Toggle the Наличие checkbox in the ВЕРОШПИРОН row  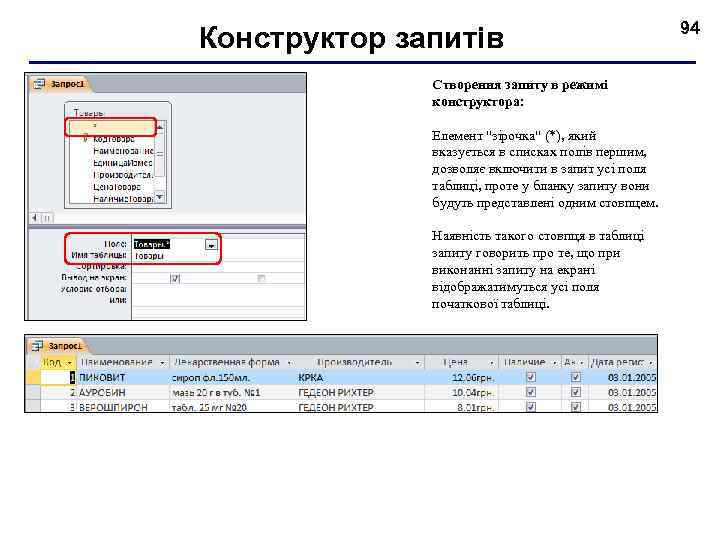pos(531,407)
